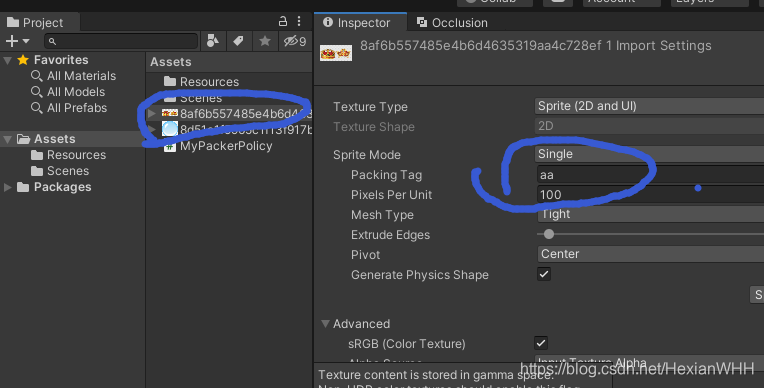
Task: Click the Project panel search field
Action: (x=121, y=41)
